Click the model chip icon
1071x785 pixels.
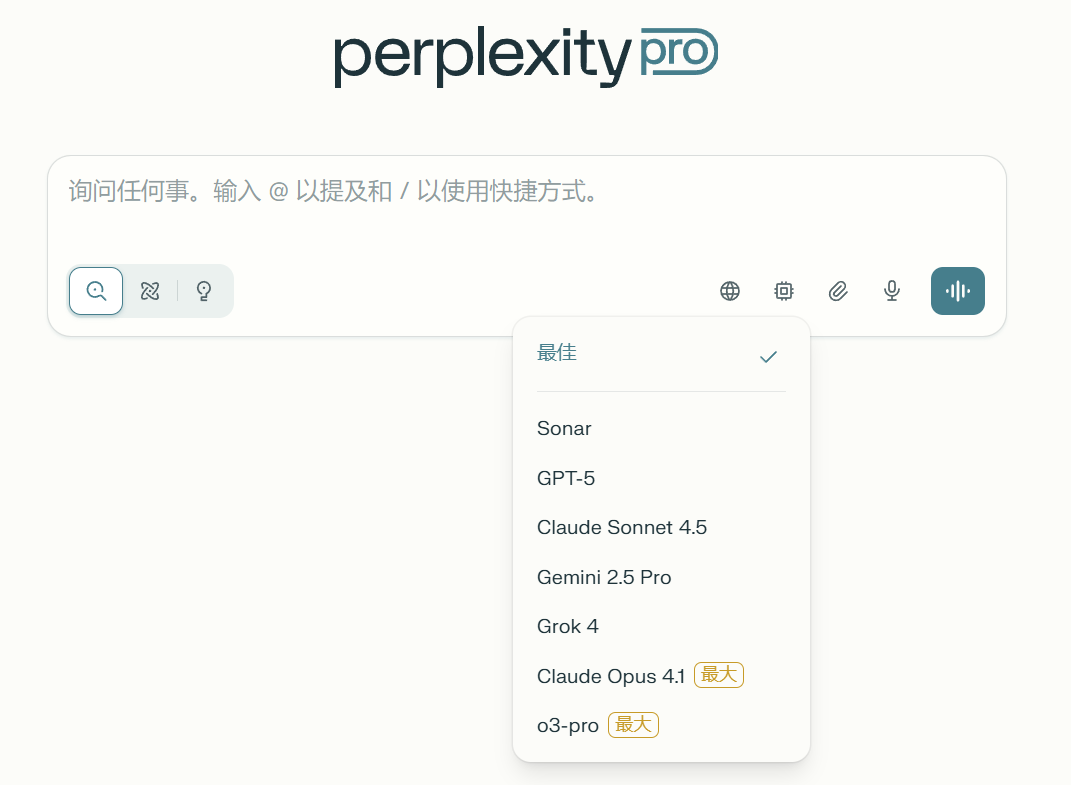tap(784, 291)
